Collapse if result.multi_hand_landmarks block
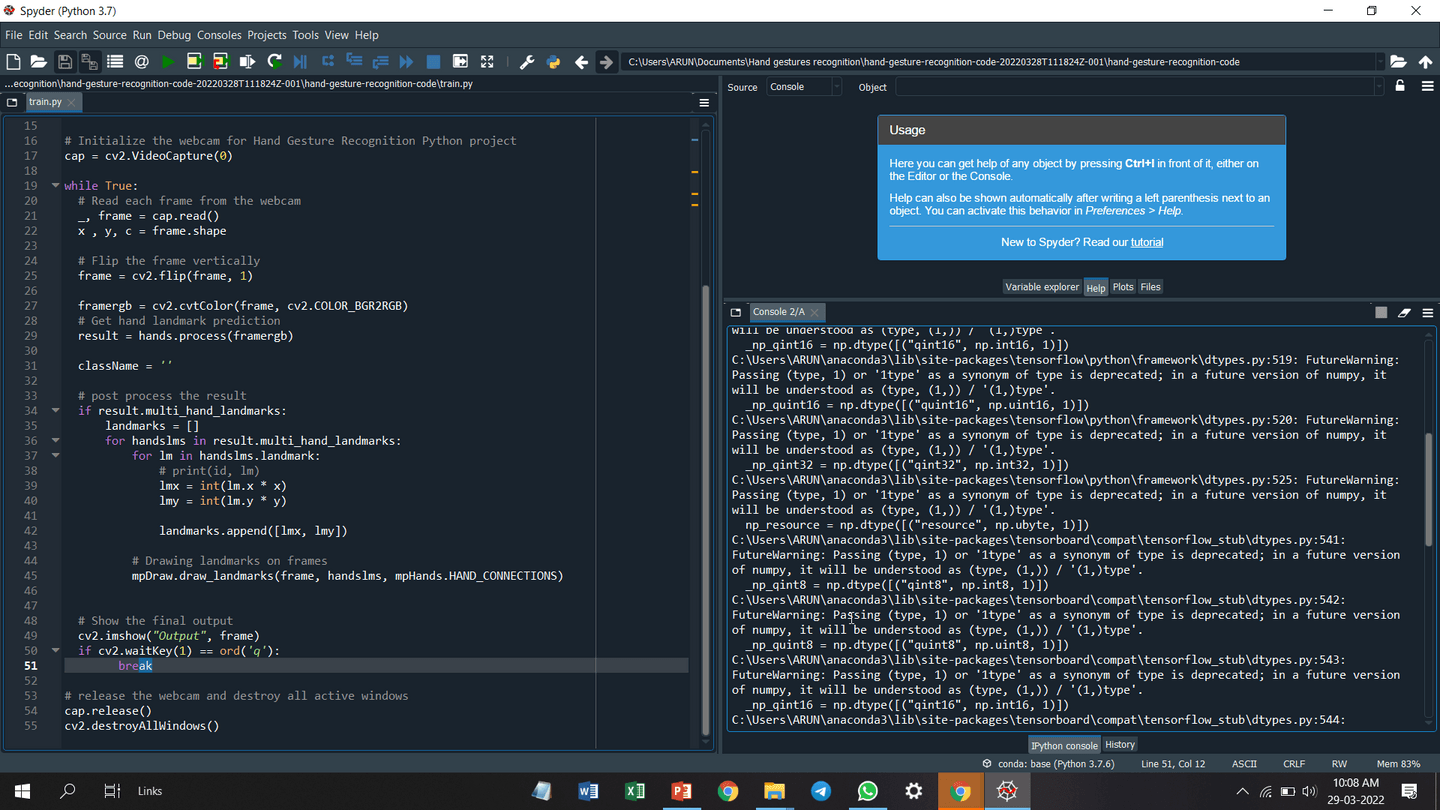The image size is (1440, 810). pos(56,411)
